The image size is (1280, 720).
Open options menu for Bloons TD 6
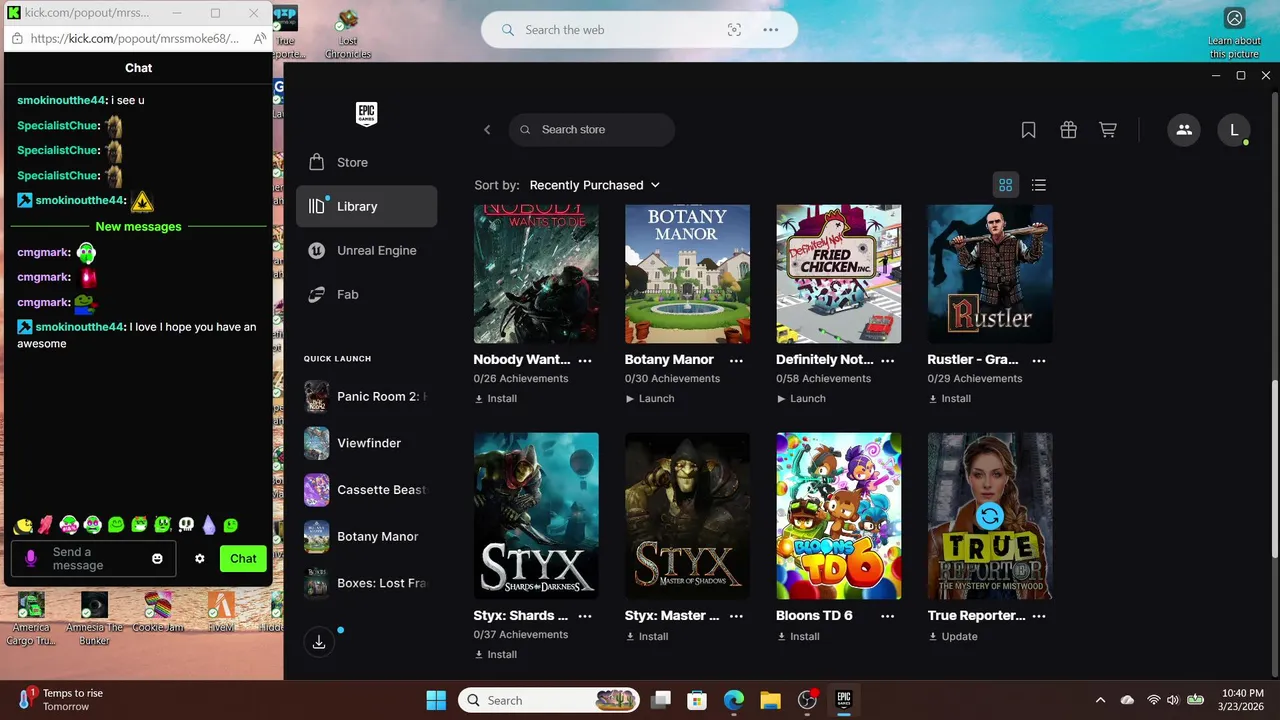click(887, 616)
